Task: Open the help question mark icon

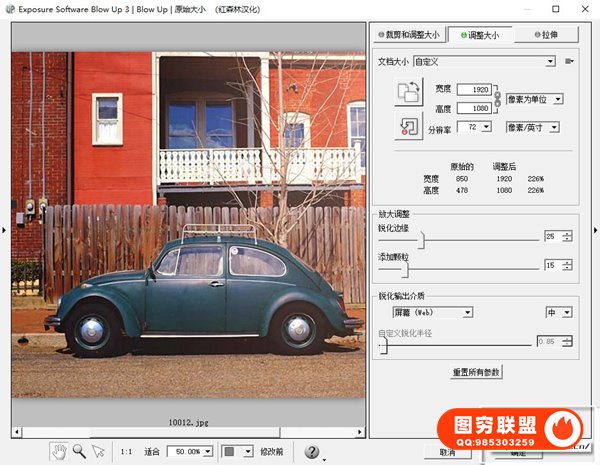Action: tap(312, 452)
